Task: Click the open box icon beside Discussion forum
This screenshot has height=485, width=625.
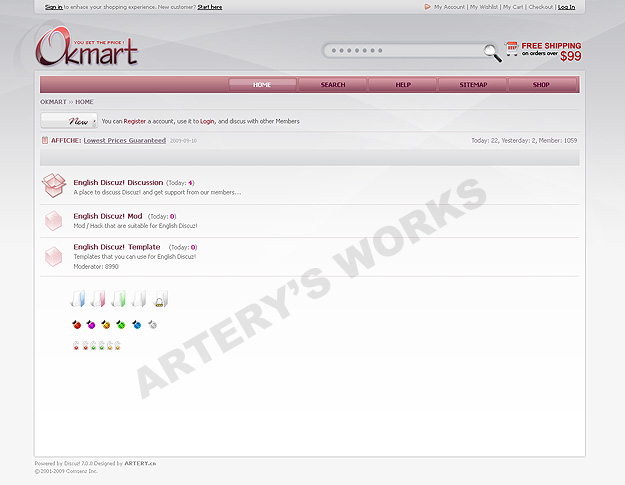Action: pyautogui.click(x=53, y=185)
